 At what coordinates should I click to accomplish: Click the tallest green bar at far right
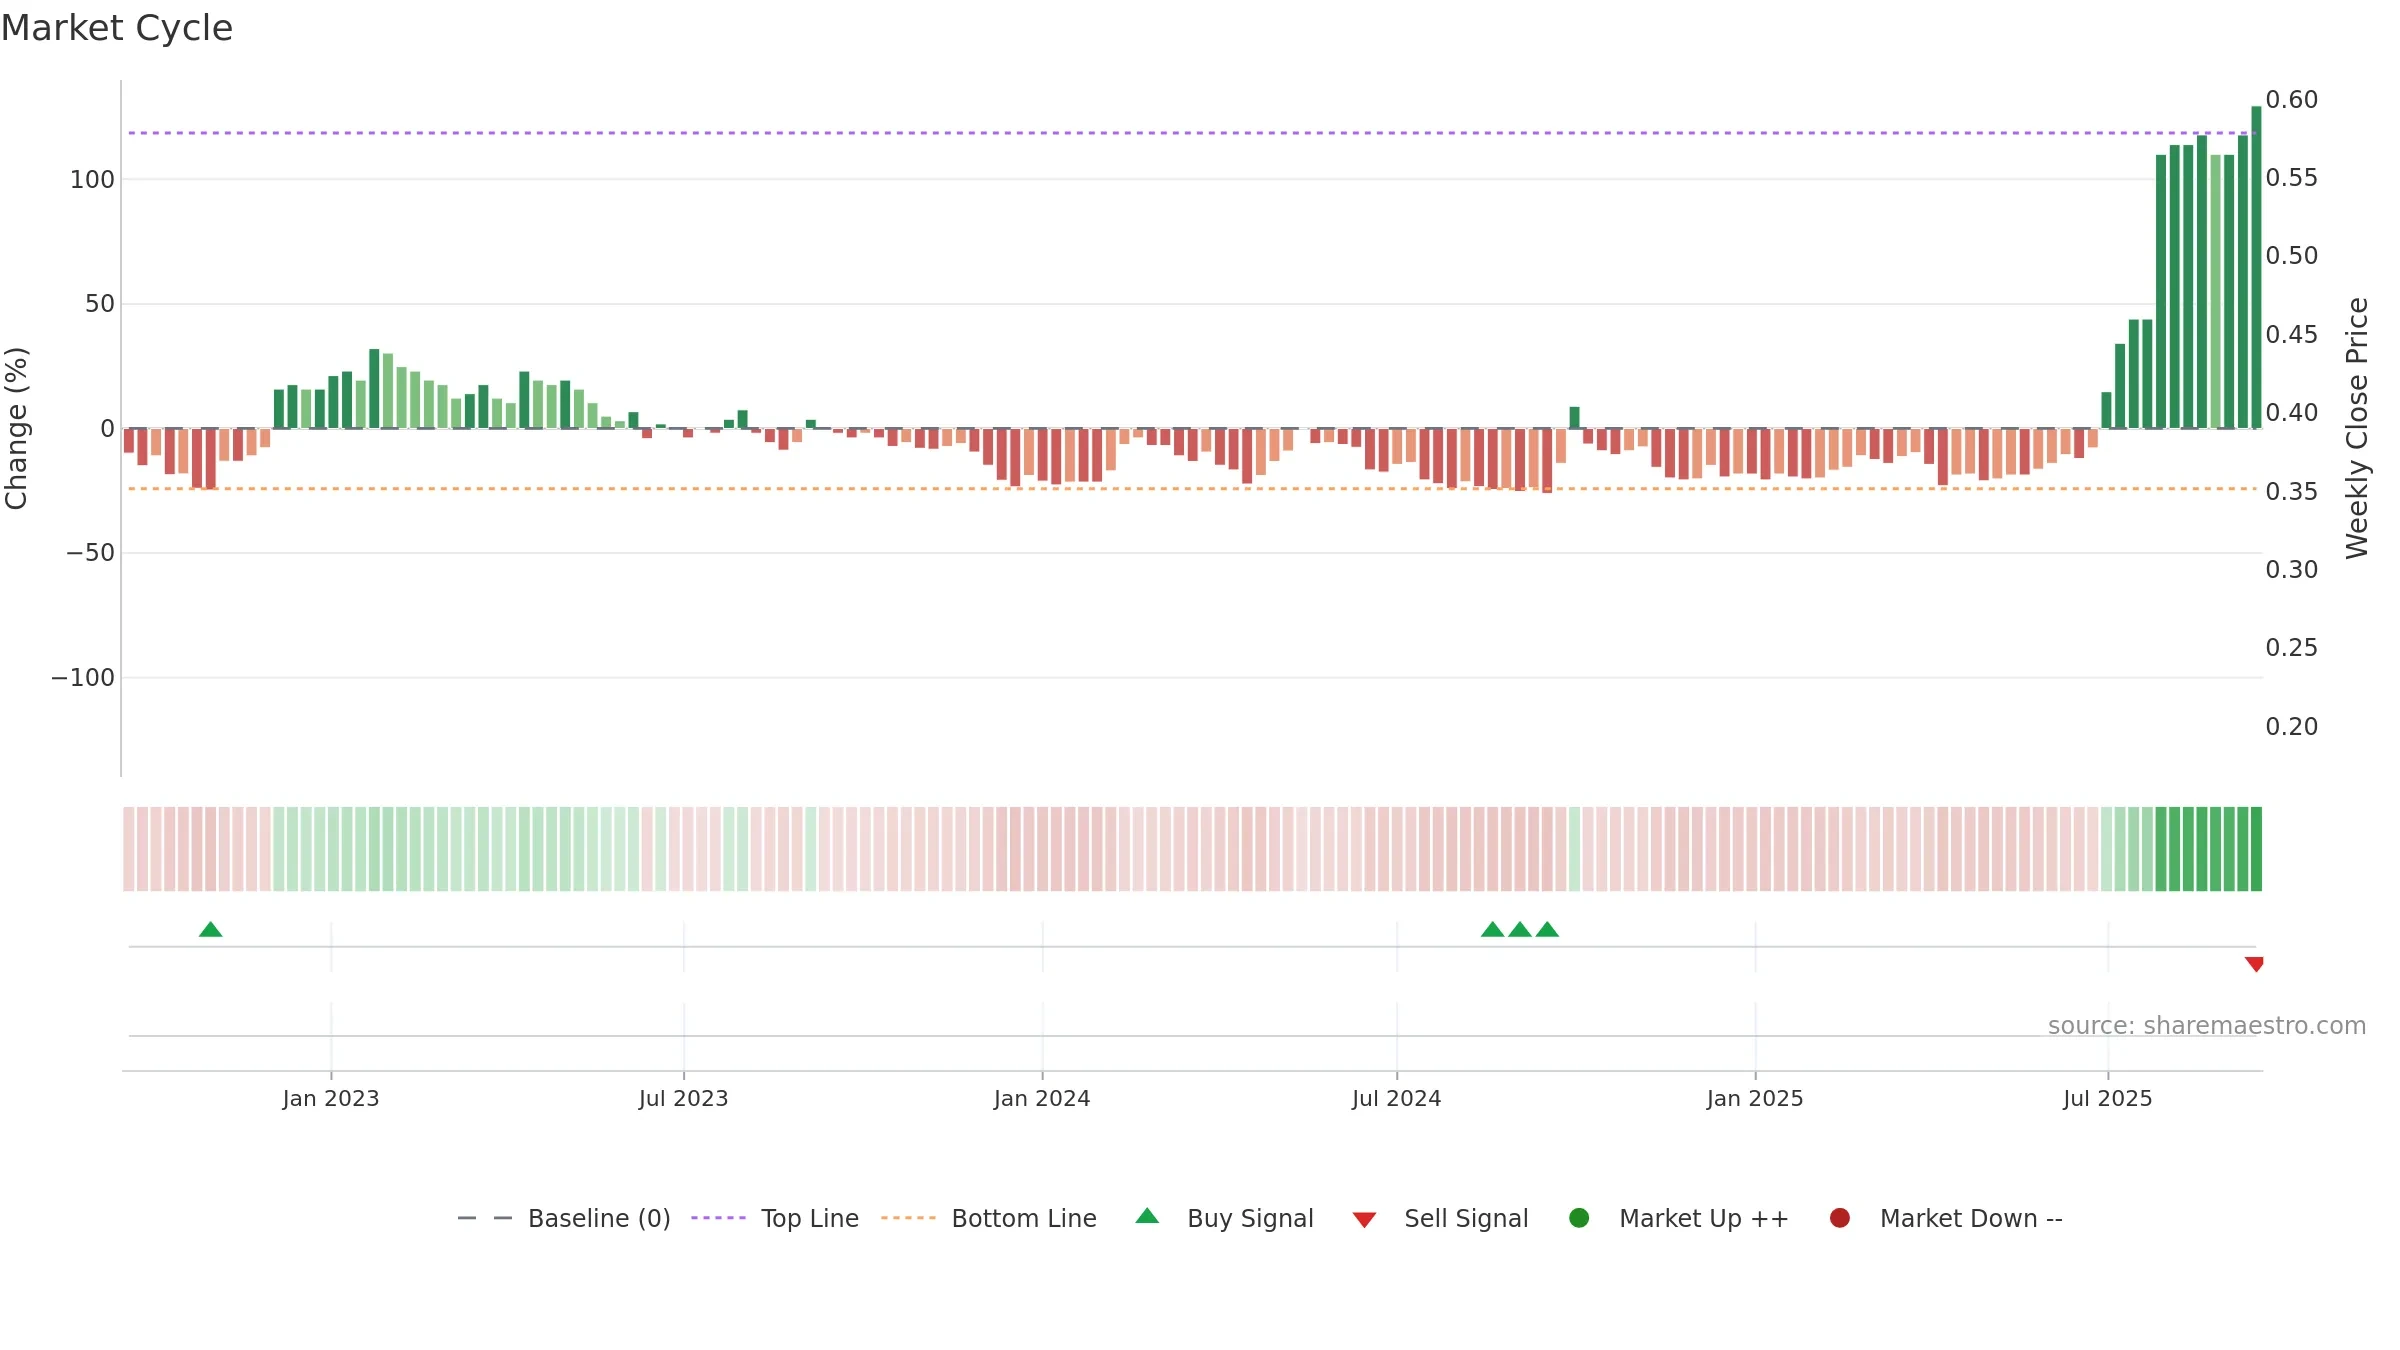coord(2256,267)
